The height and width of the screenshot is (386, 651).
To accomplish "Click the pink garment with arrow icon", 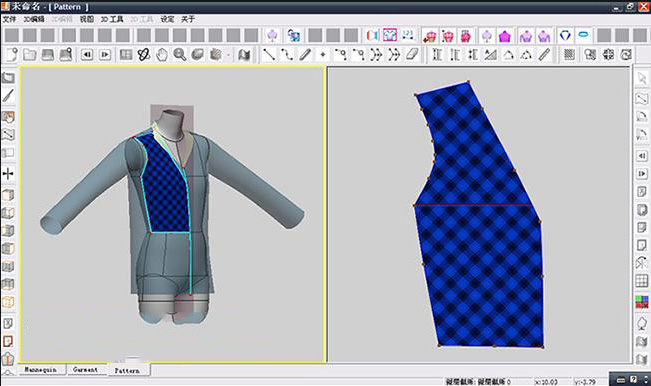I will tap(430, 36).
